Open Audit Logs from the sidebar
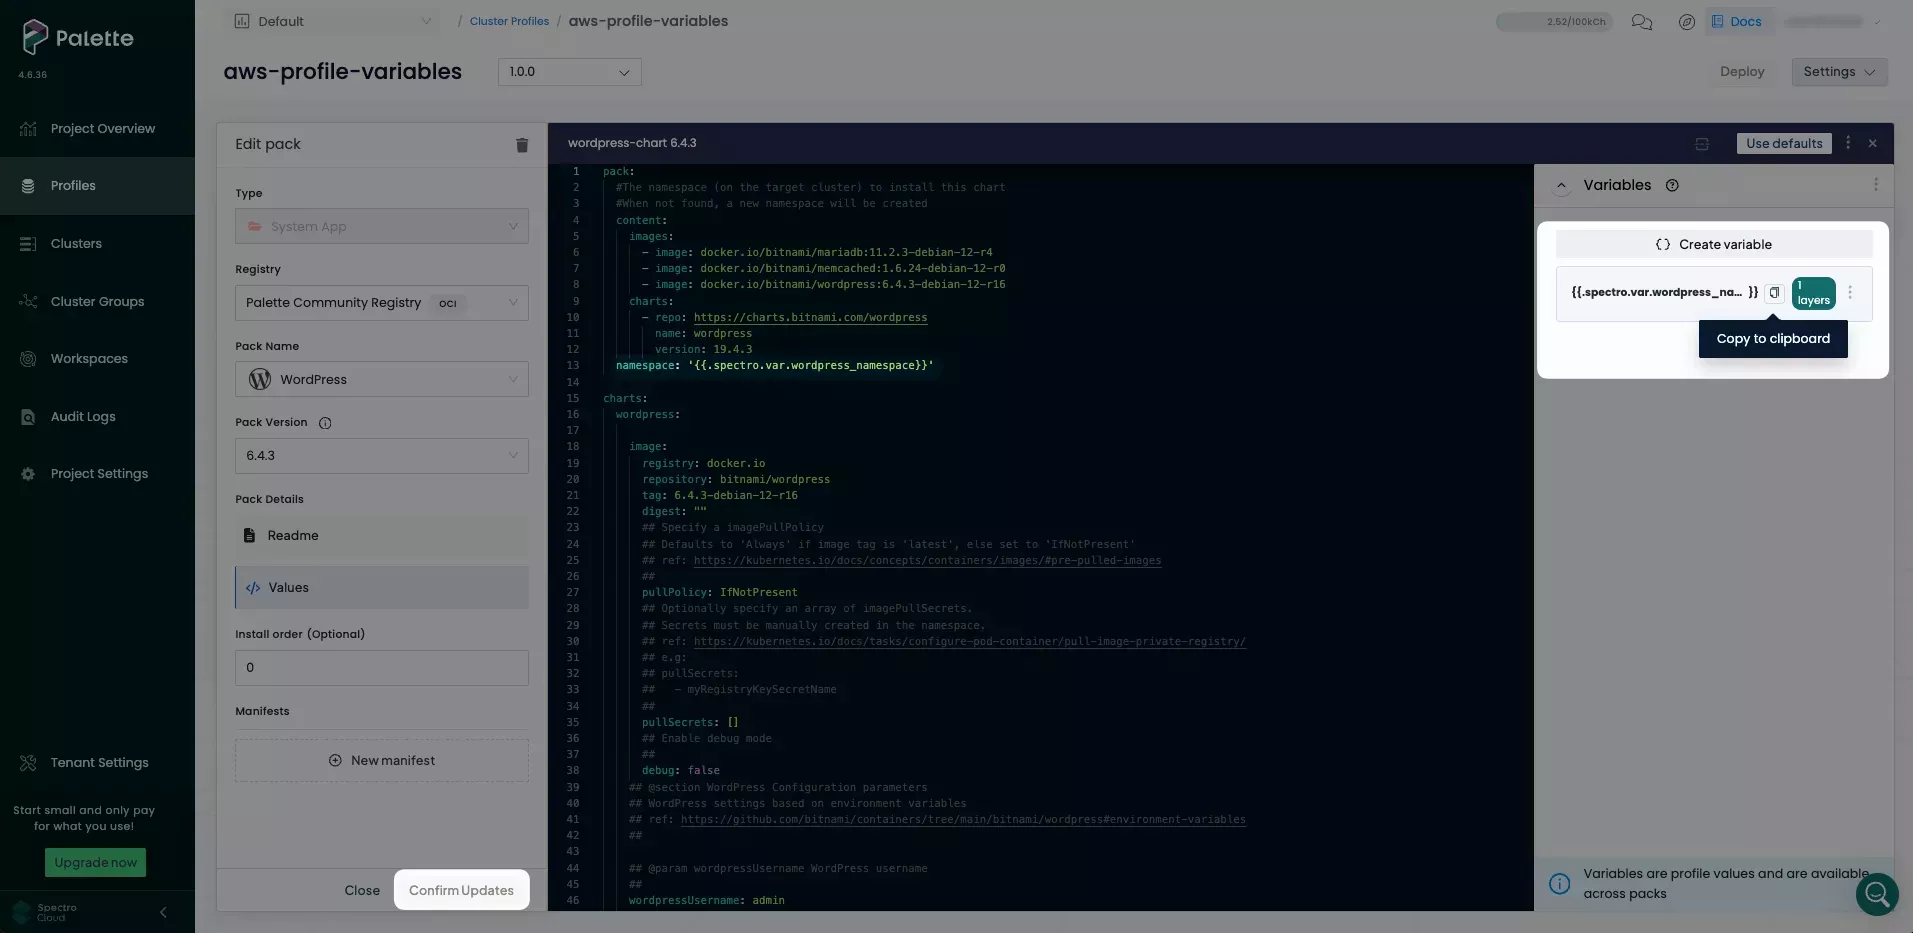1913x933 pixels. click(83, 416)
